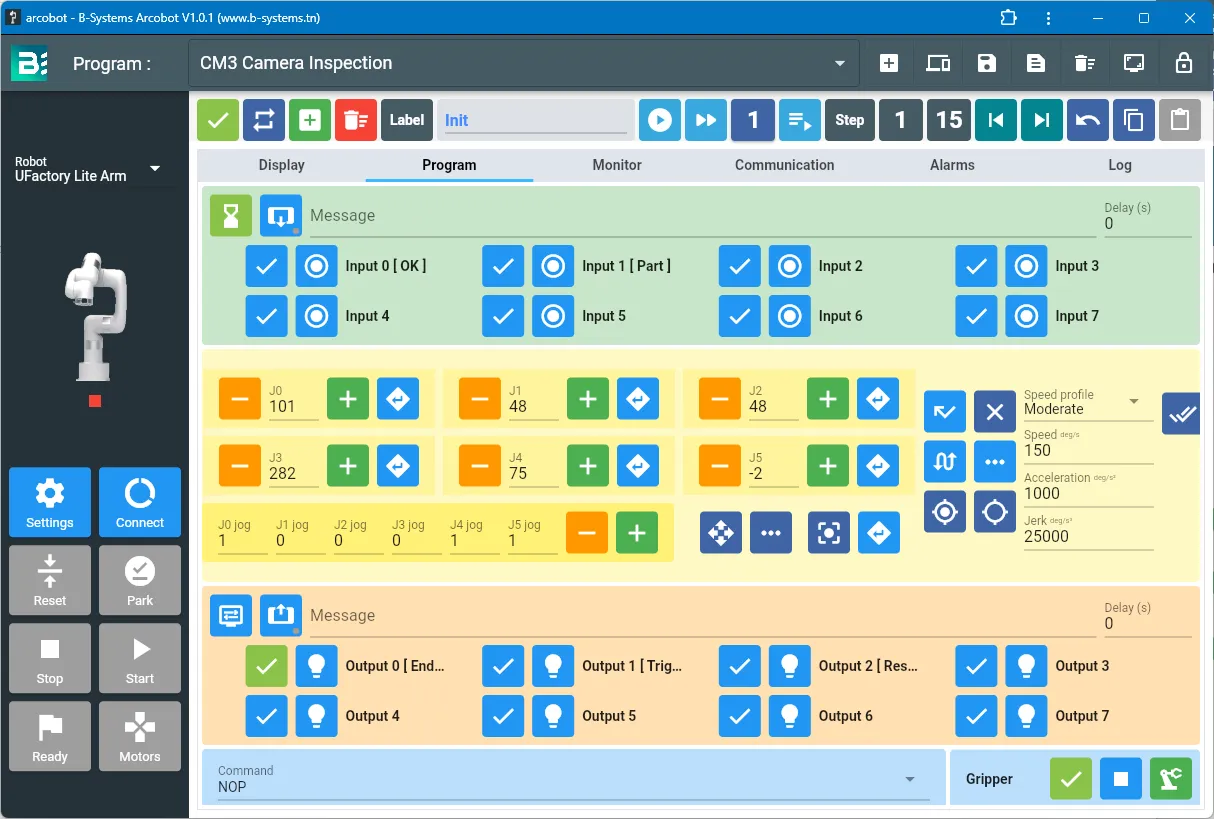
Task: Click the Park button
Action: coord(140,580)
